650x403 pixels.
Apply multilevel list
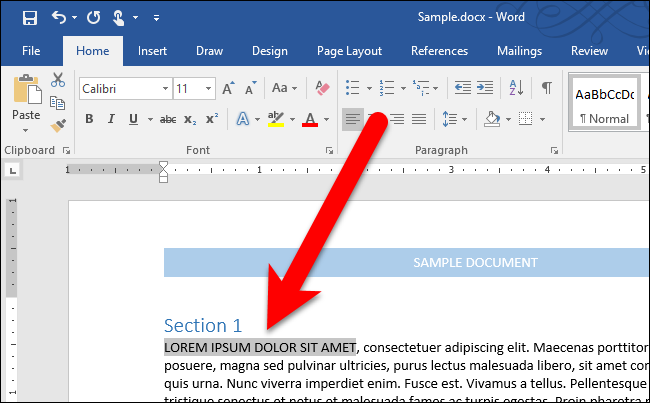click(x=421, y=88)
